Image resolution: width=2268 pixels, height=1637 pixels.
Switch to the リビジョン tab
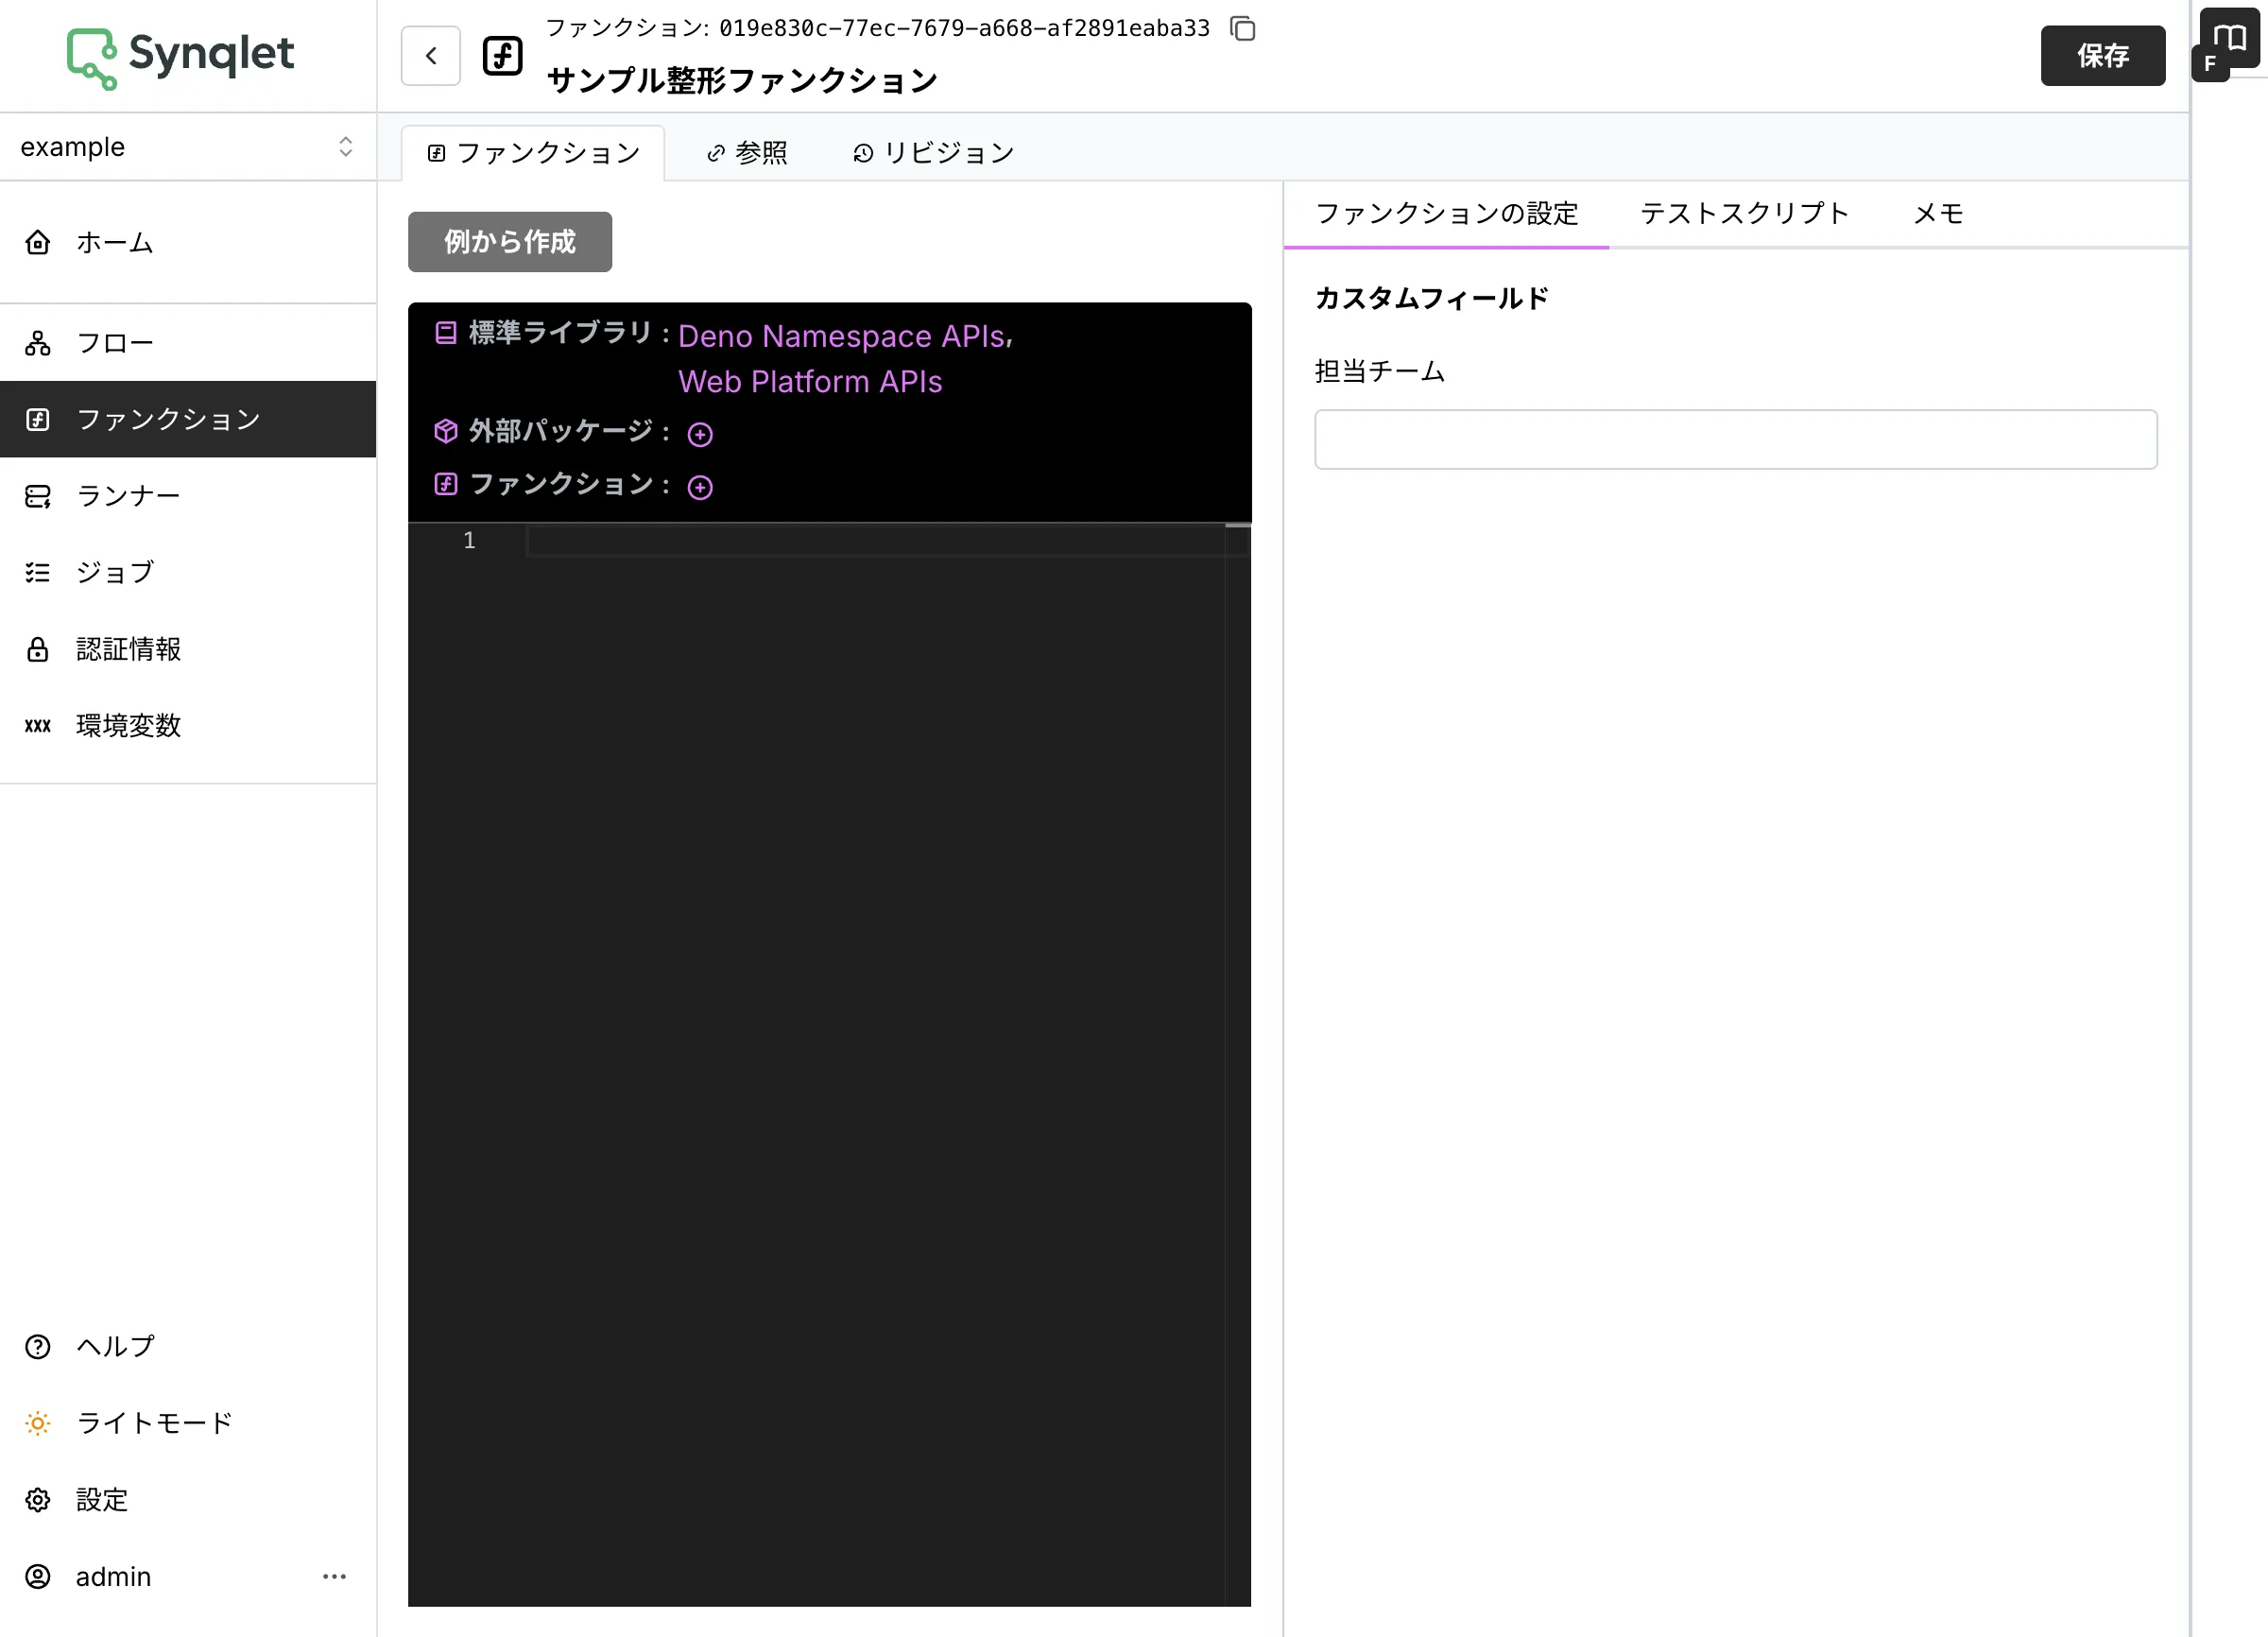933,153
